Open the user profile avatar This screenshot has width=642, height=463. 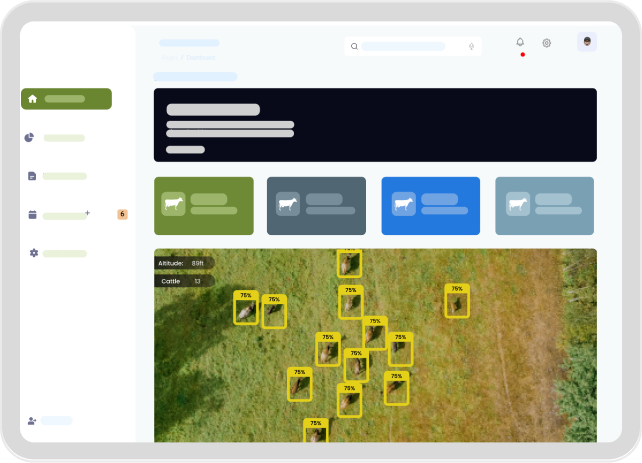587,42
